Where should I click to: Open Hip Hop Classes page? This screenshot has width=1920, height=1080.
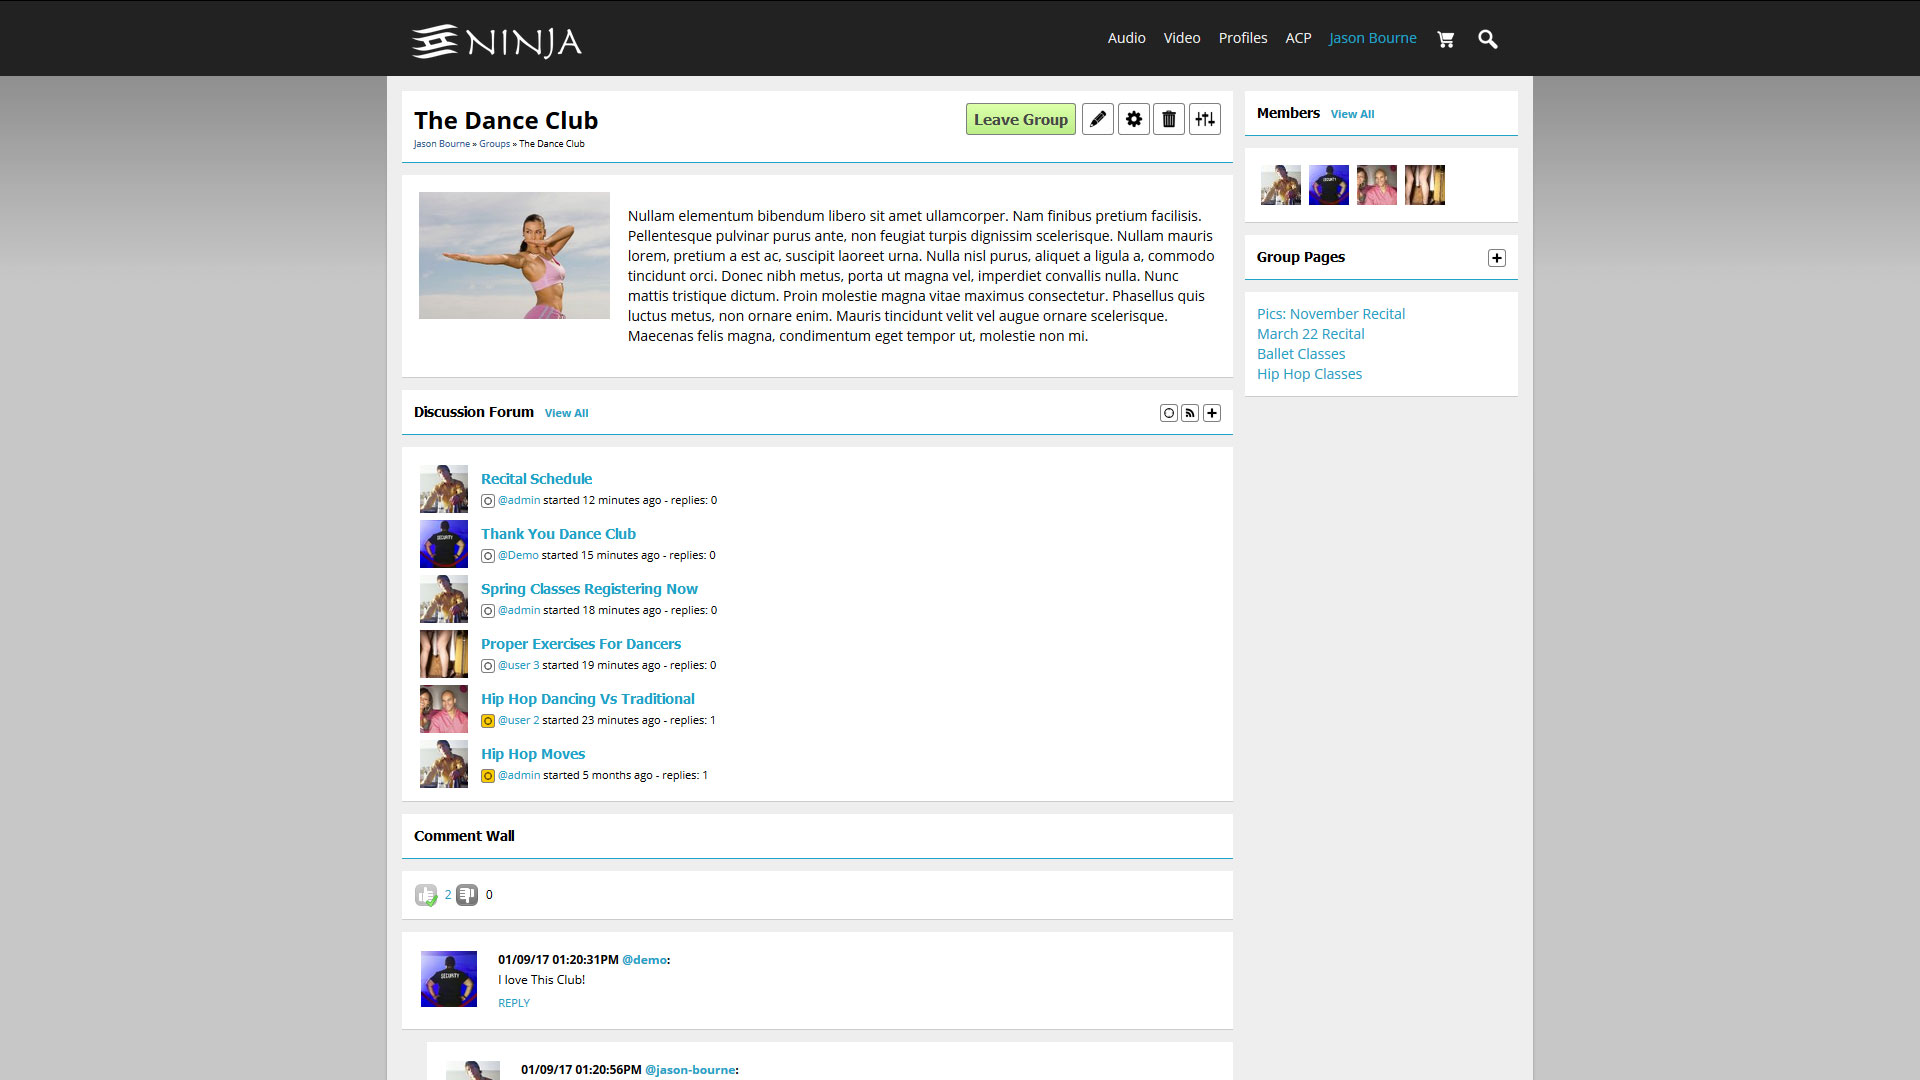1309,374
